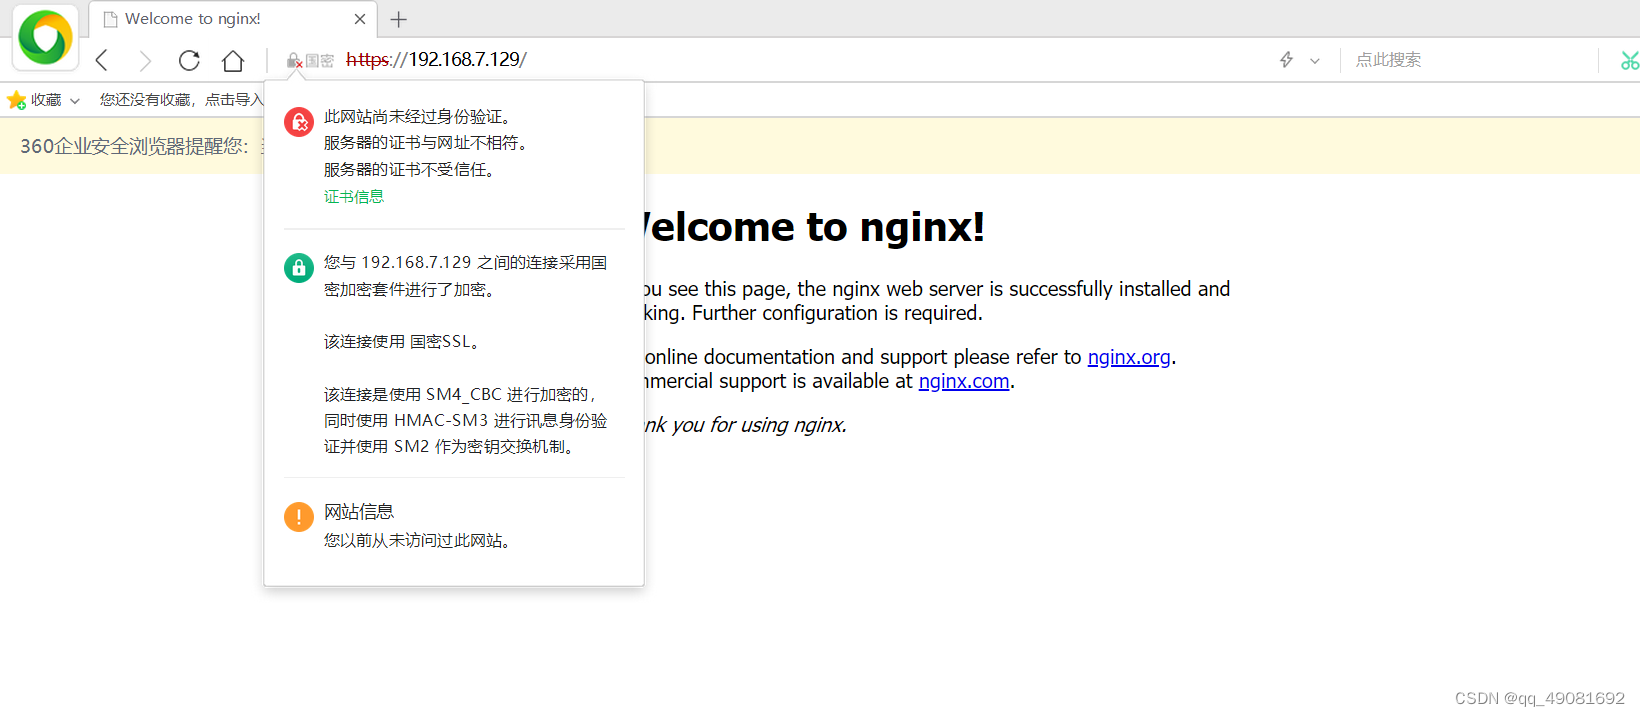
Task: Select the Welcome to nginx! tab
Action: [232, 19]
